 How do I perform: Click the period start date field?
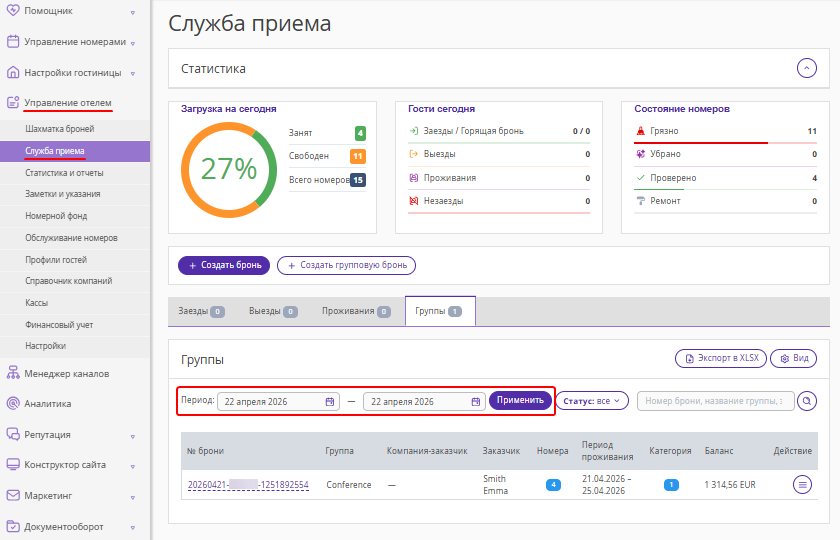(278, 402)
